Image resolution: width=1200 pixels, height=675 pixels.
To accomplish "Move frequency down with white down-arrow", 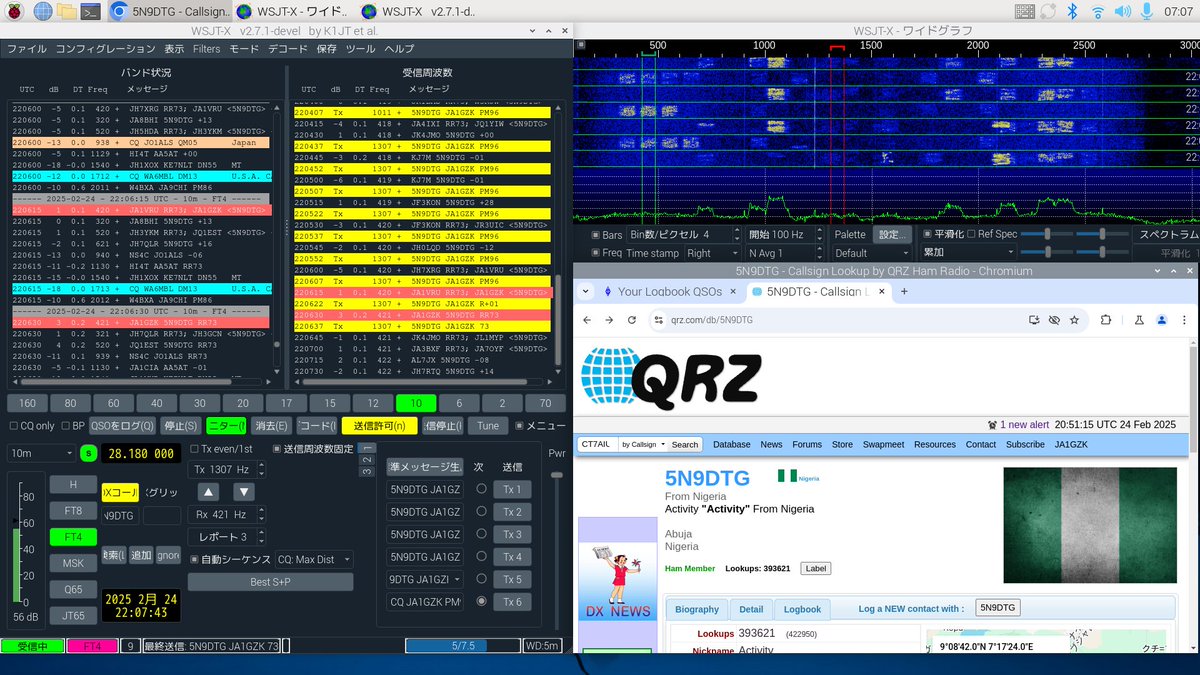I will 244,492.
